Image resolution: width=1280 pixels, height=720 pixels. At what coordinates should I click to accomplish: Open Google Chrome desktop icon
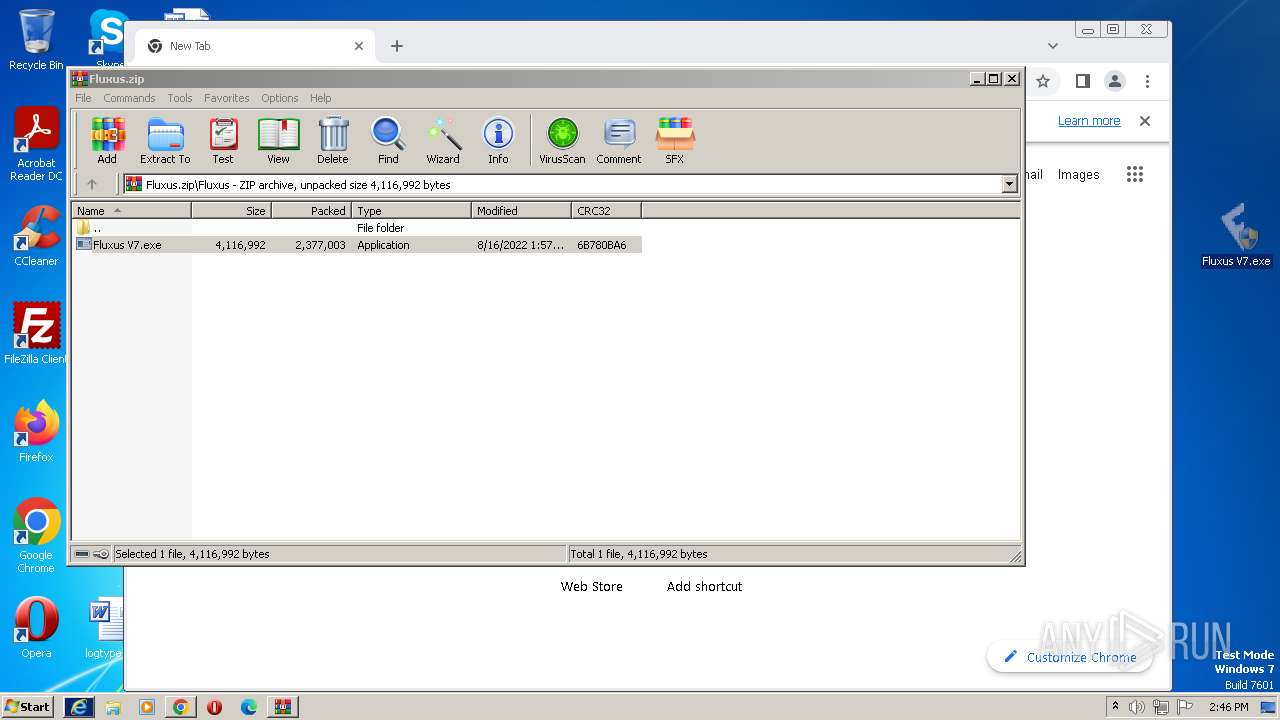tap(36, 535)
